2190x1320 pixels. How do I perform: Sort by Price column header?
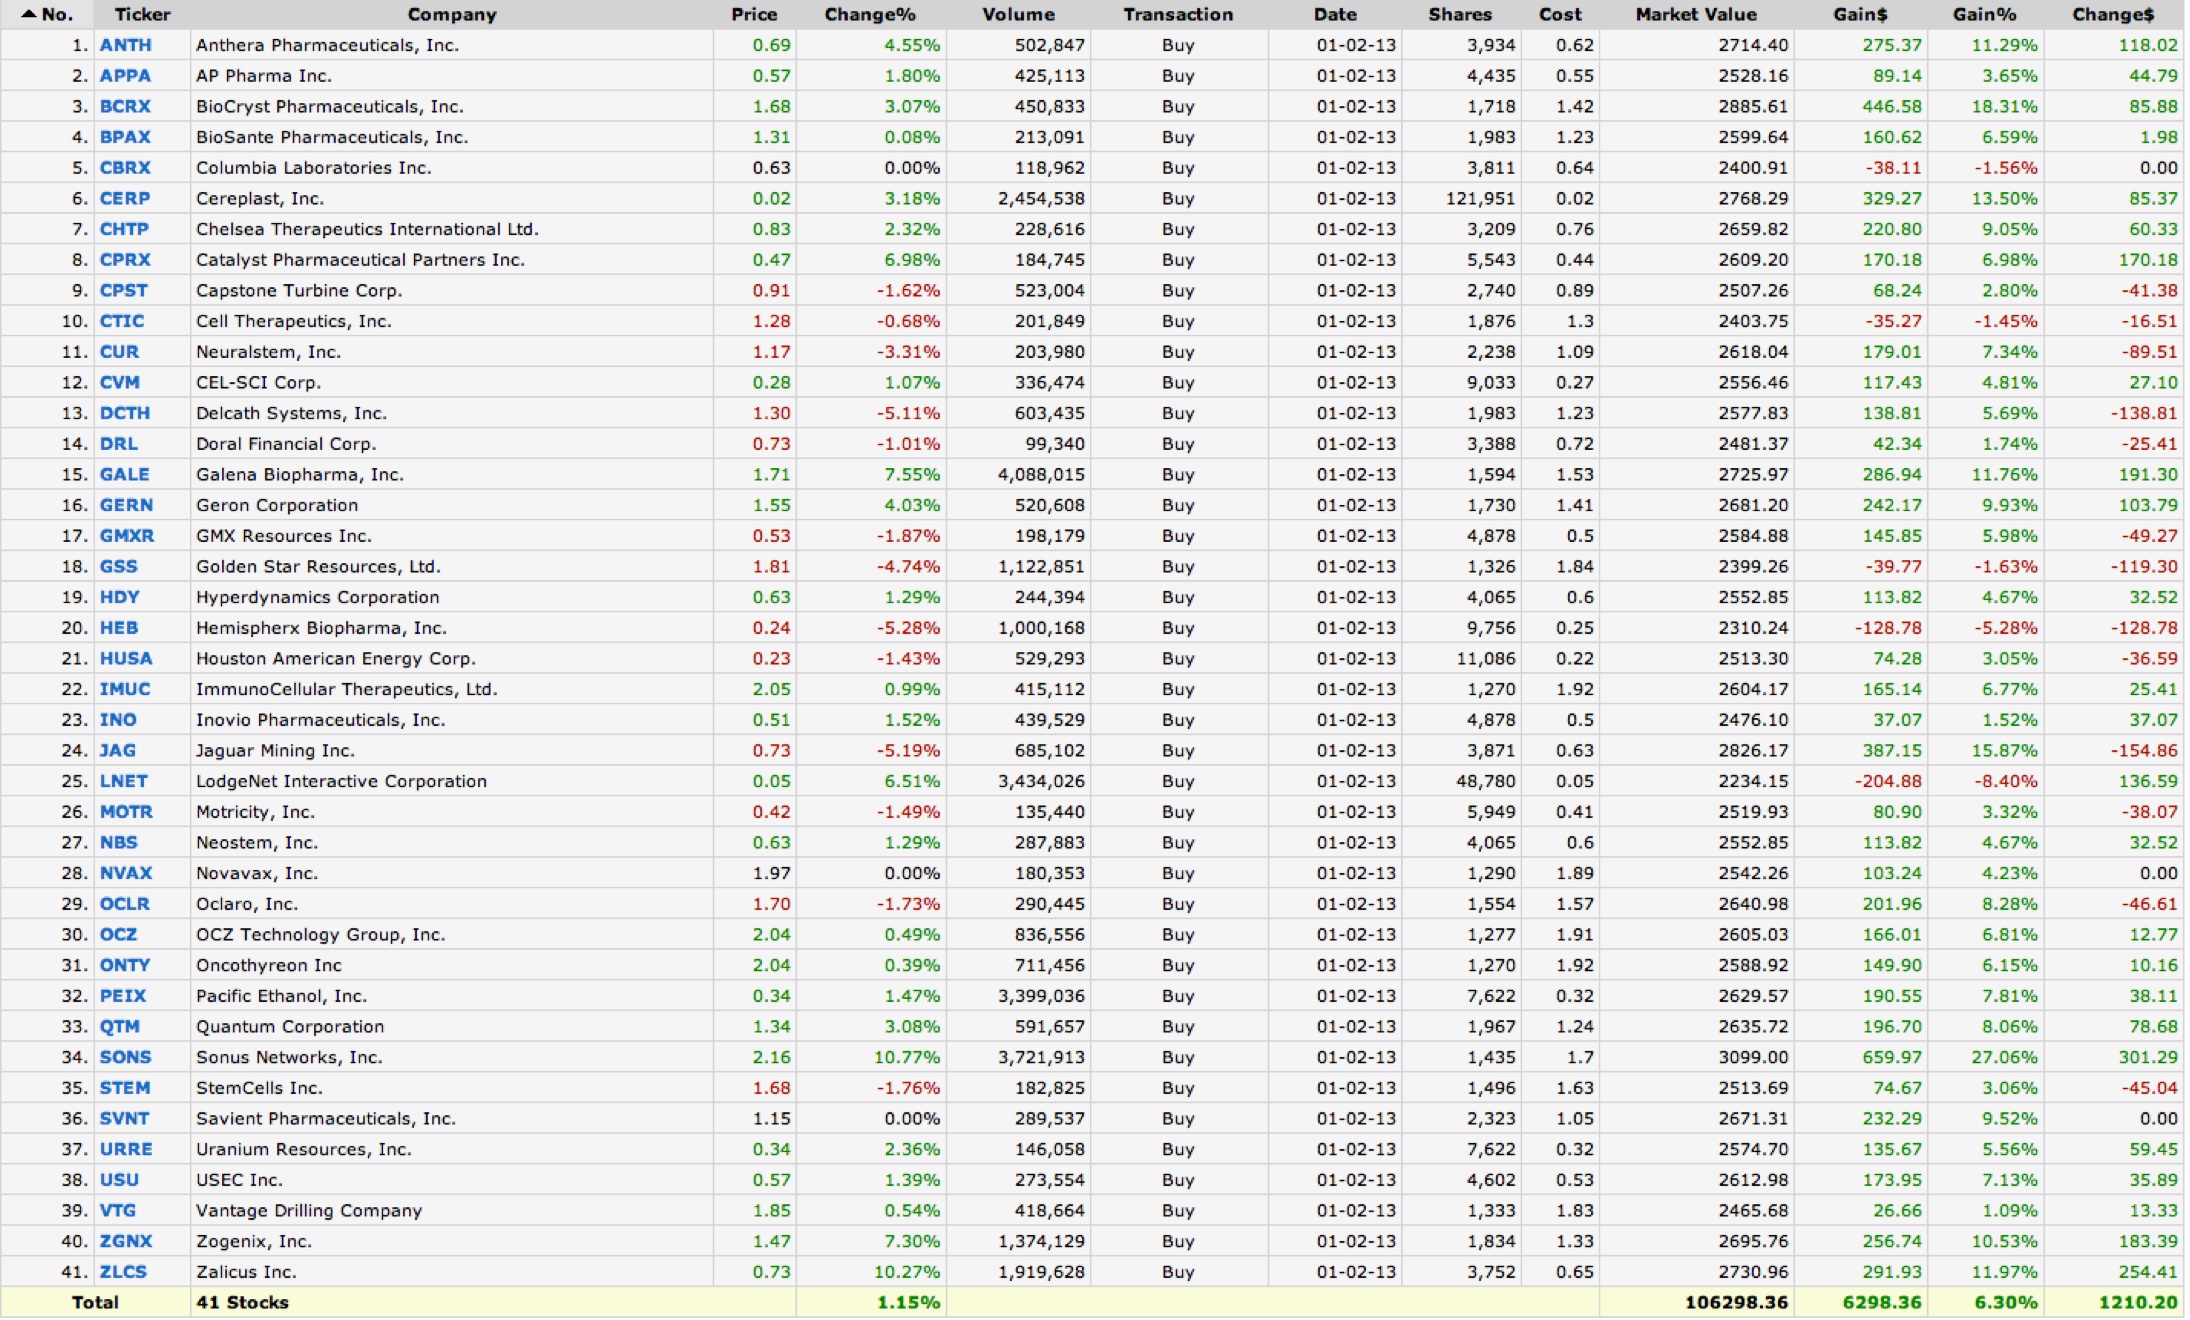[x=754, y=14]
